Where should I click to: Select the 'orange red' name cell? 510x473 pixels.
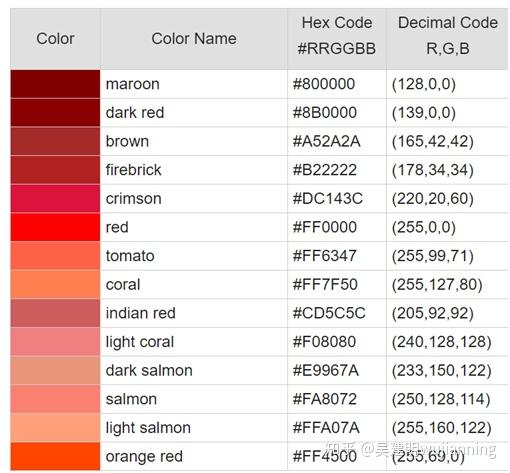(194, 456)
